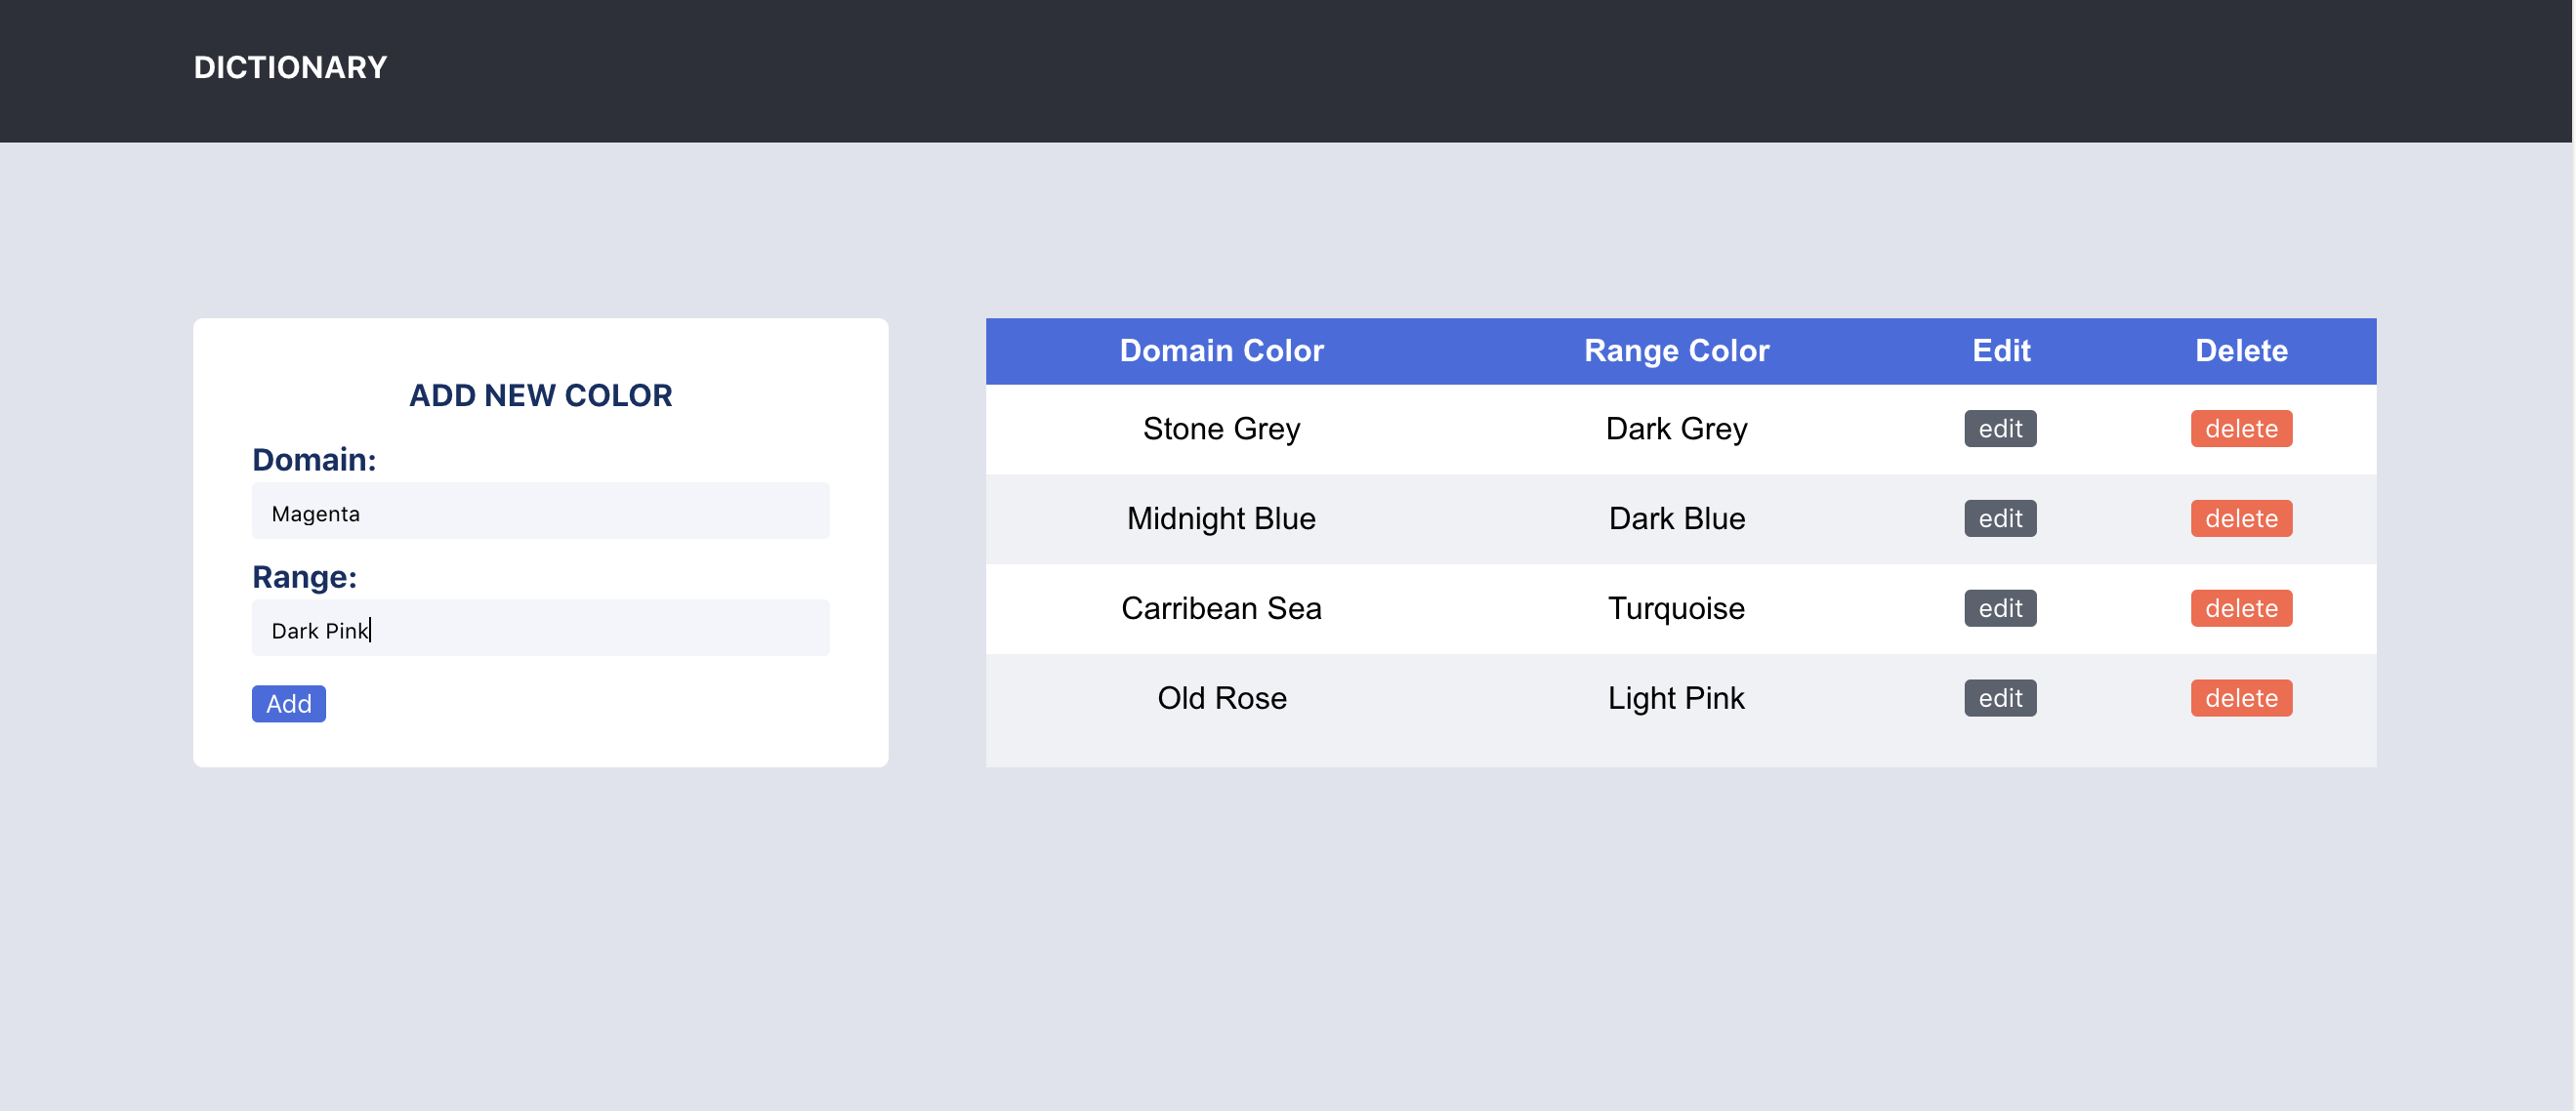
Task: Click the DICTIONARY title in the header bar
Action: [x=289, y=67]
